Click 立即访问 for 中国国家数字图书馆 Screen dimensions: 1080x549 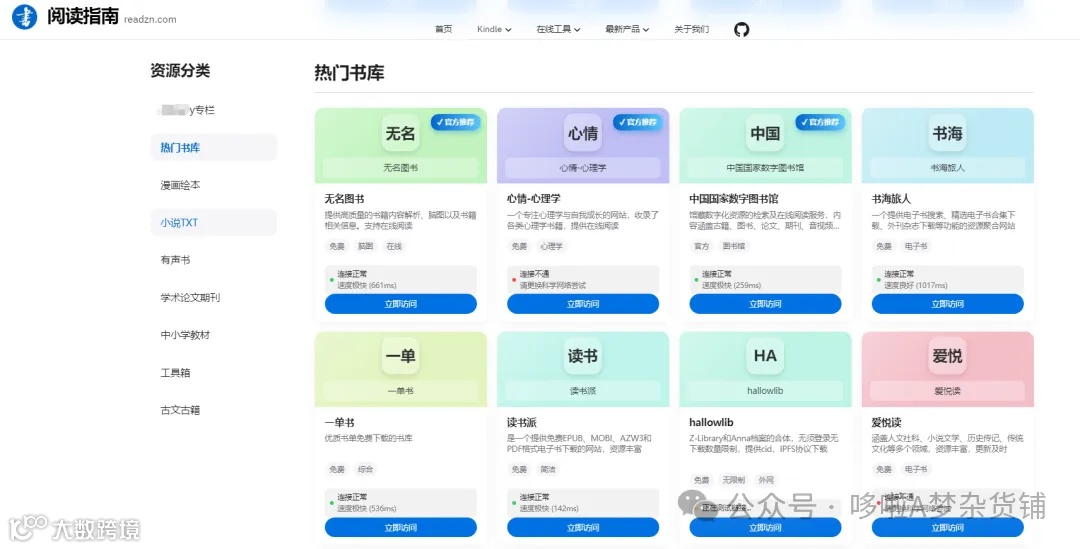(x=765, y=304)
